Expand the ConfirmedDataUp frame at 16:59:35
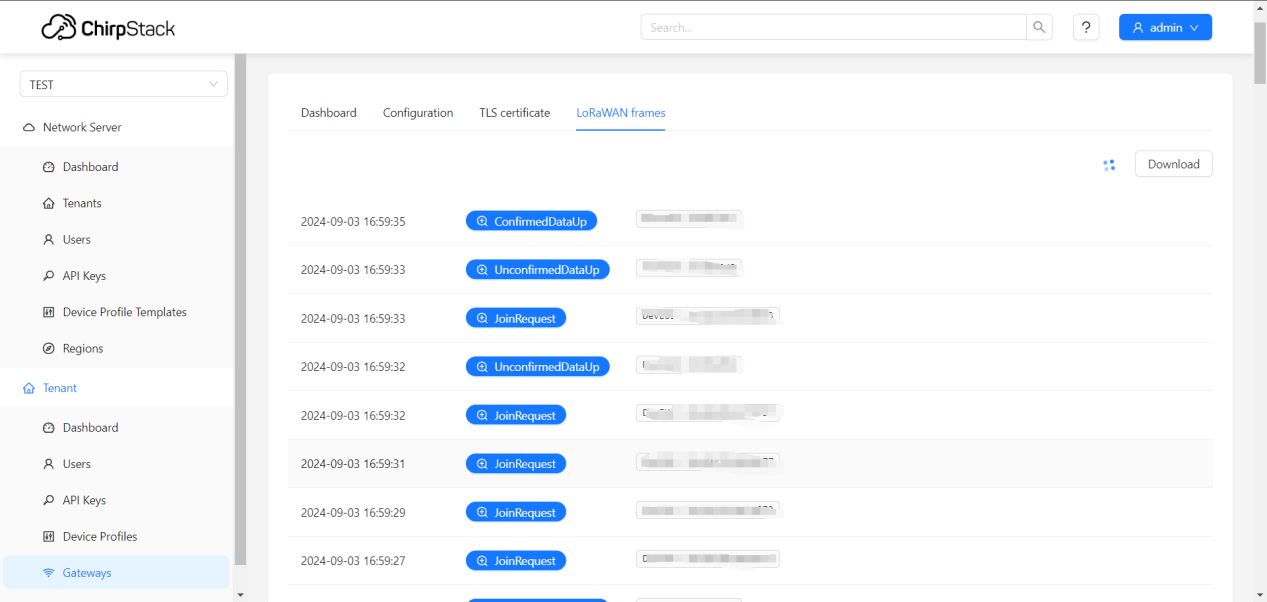The height and width of the screenshot is (602, 1267). 531,221
